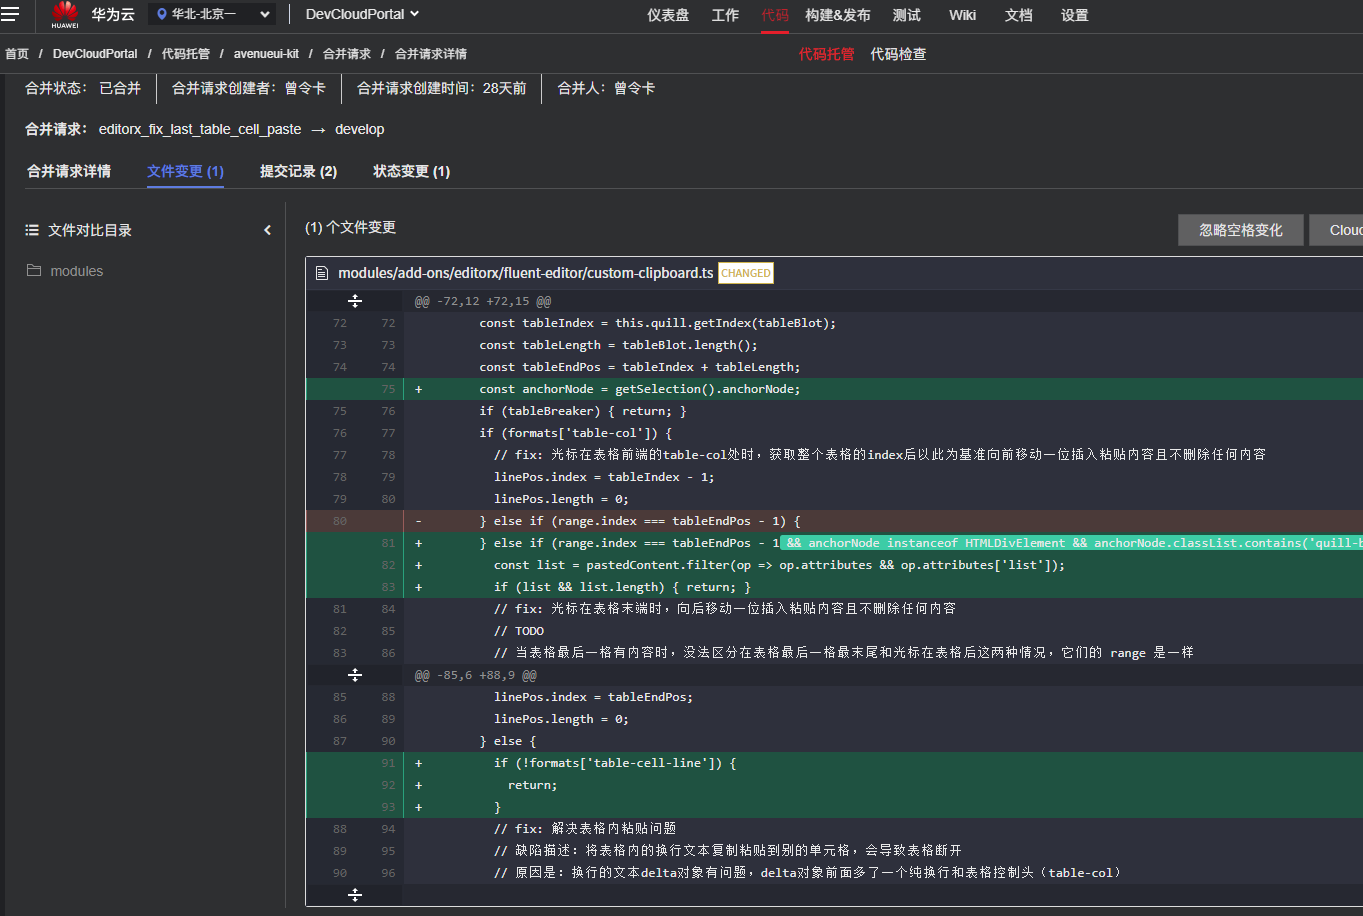Open the 合并请求详情 tab
The width and height of the screenshot is (1363, 916).
(69, 171)
